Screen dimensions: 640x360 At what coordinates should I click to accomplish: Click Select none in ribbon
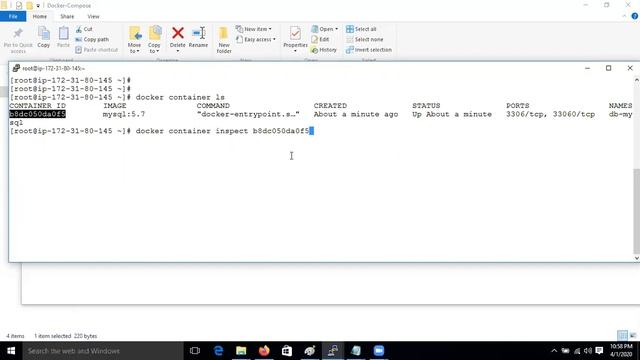point(364,39)
